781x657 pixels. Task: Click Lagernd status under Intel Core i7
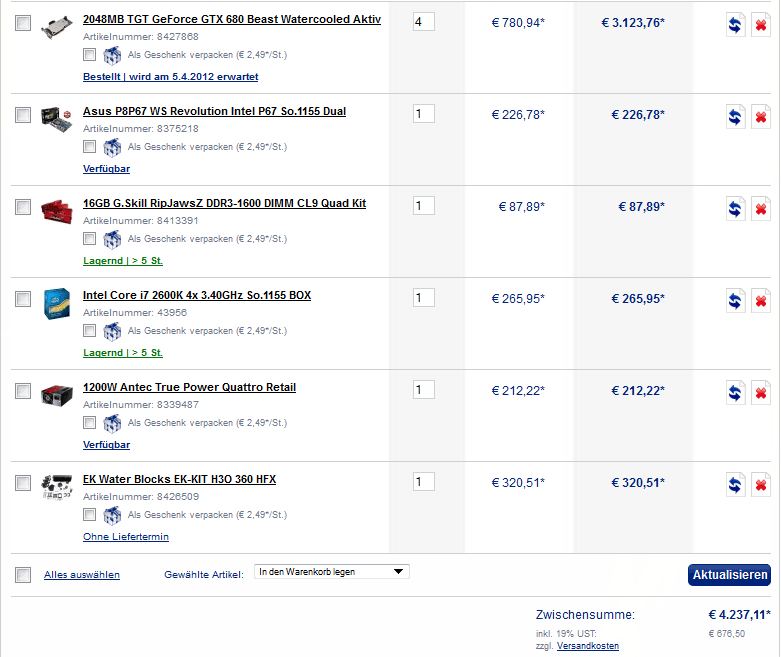[123, 353]
